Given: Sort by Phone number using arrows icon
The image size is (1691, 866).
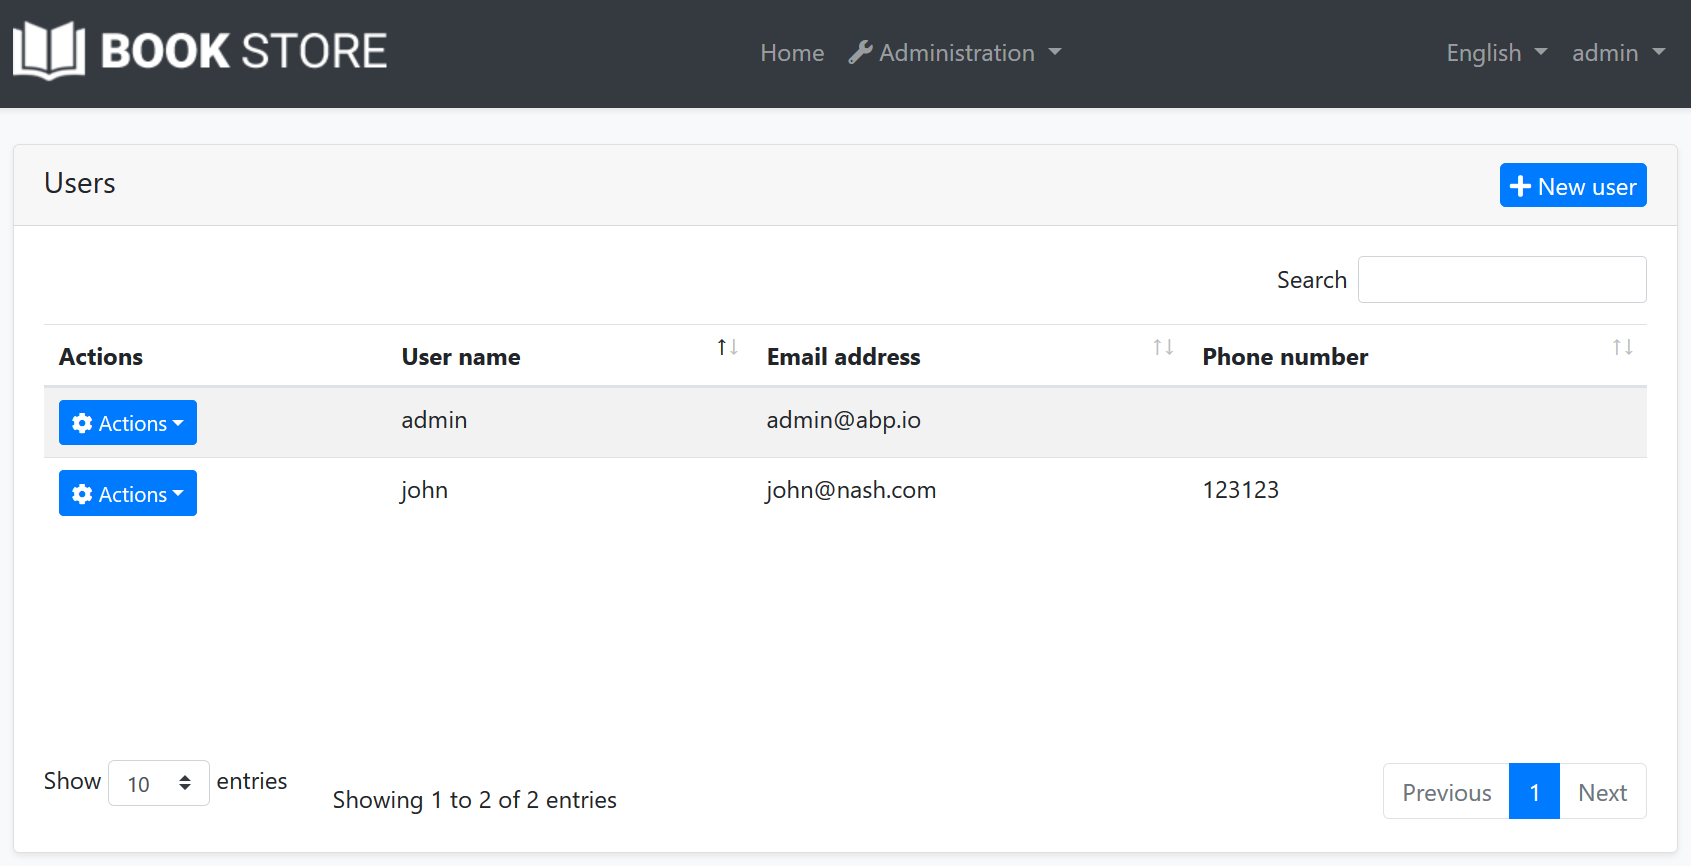Looking at the screenshot, I should (x=1622, y=347).
